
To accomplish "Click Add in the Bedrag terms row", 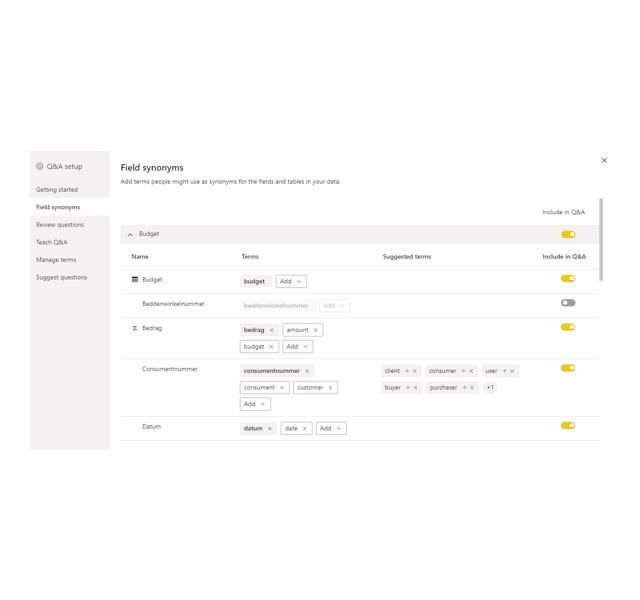I will [x=298, y=347].
